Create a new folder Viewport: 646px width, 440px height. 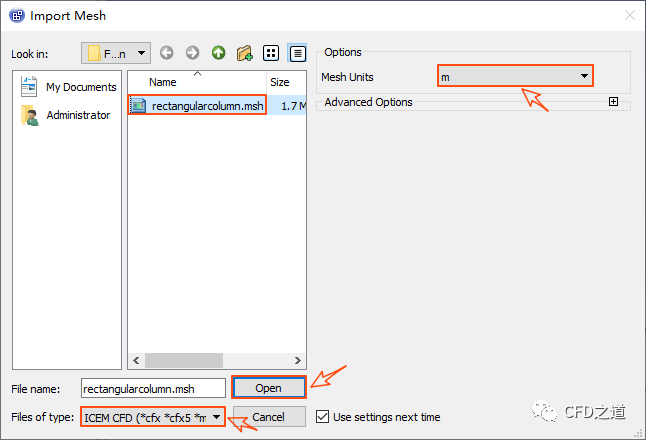(245, 53)
